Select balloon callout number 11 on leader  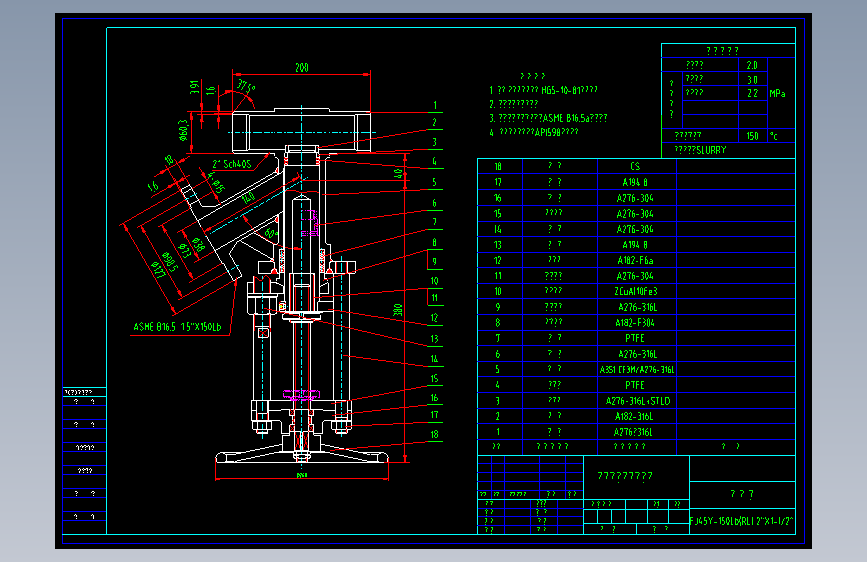coord(435,298)
